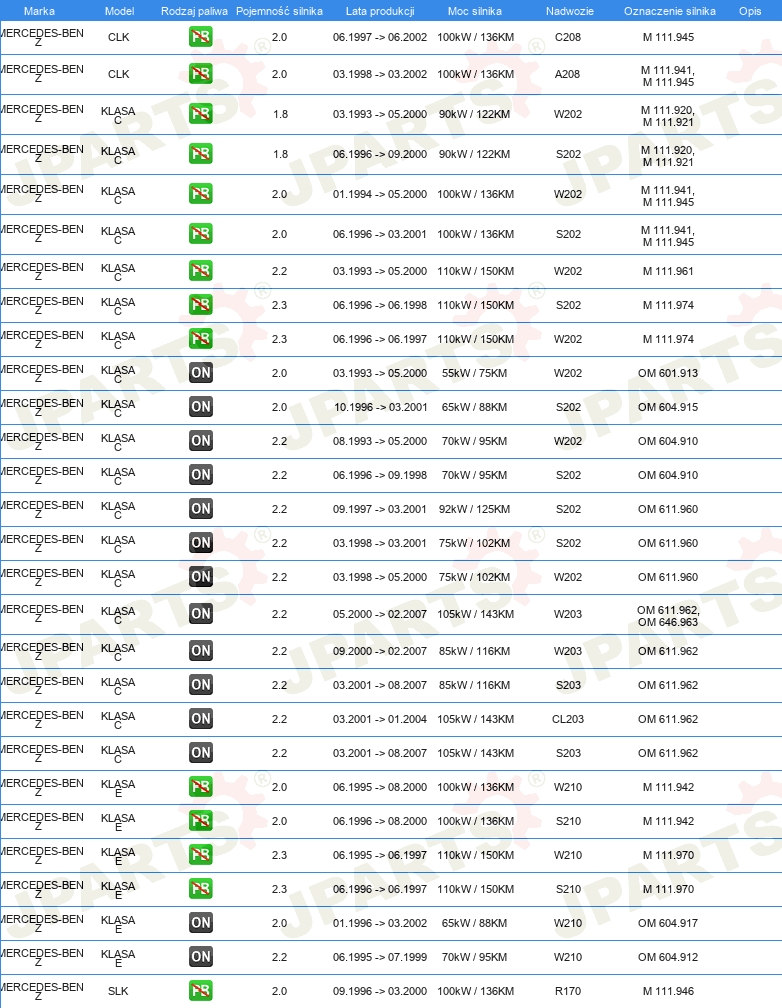Click engine code OM 604.915
Viewport: 782px width, 1008px height.
(x=668, y=408)
